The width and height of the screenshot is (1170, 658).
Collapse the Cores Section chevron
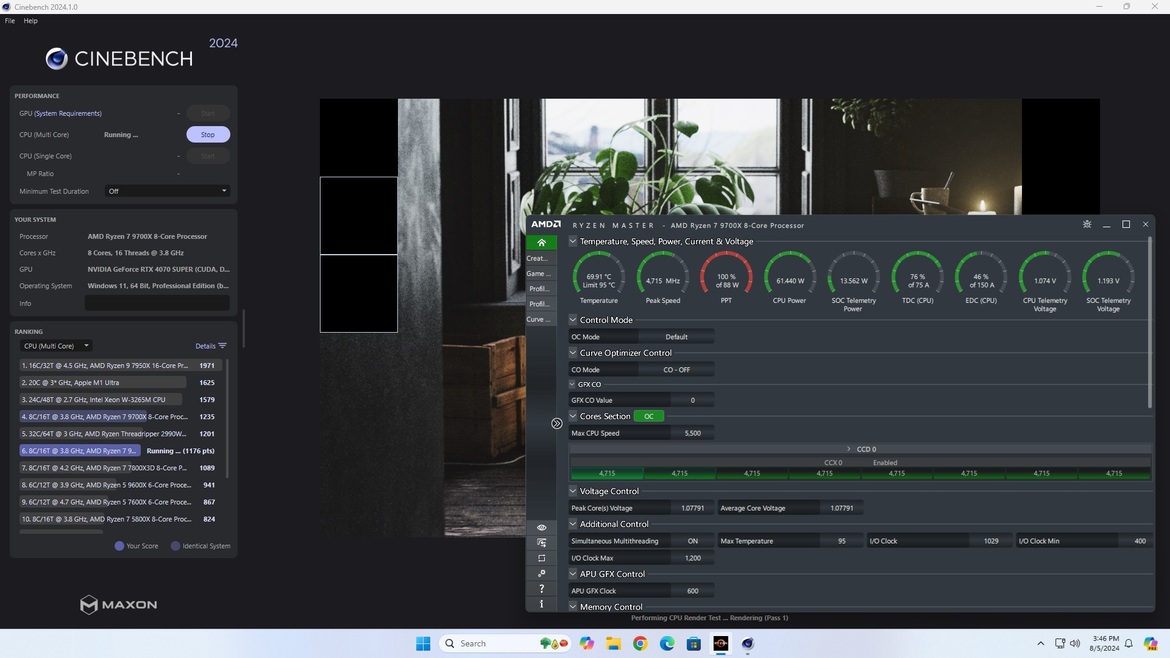[573, 416]
